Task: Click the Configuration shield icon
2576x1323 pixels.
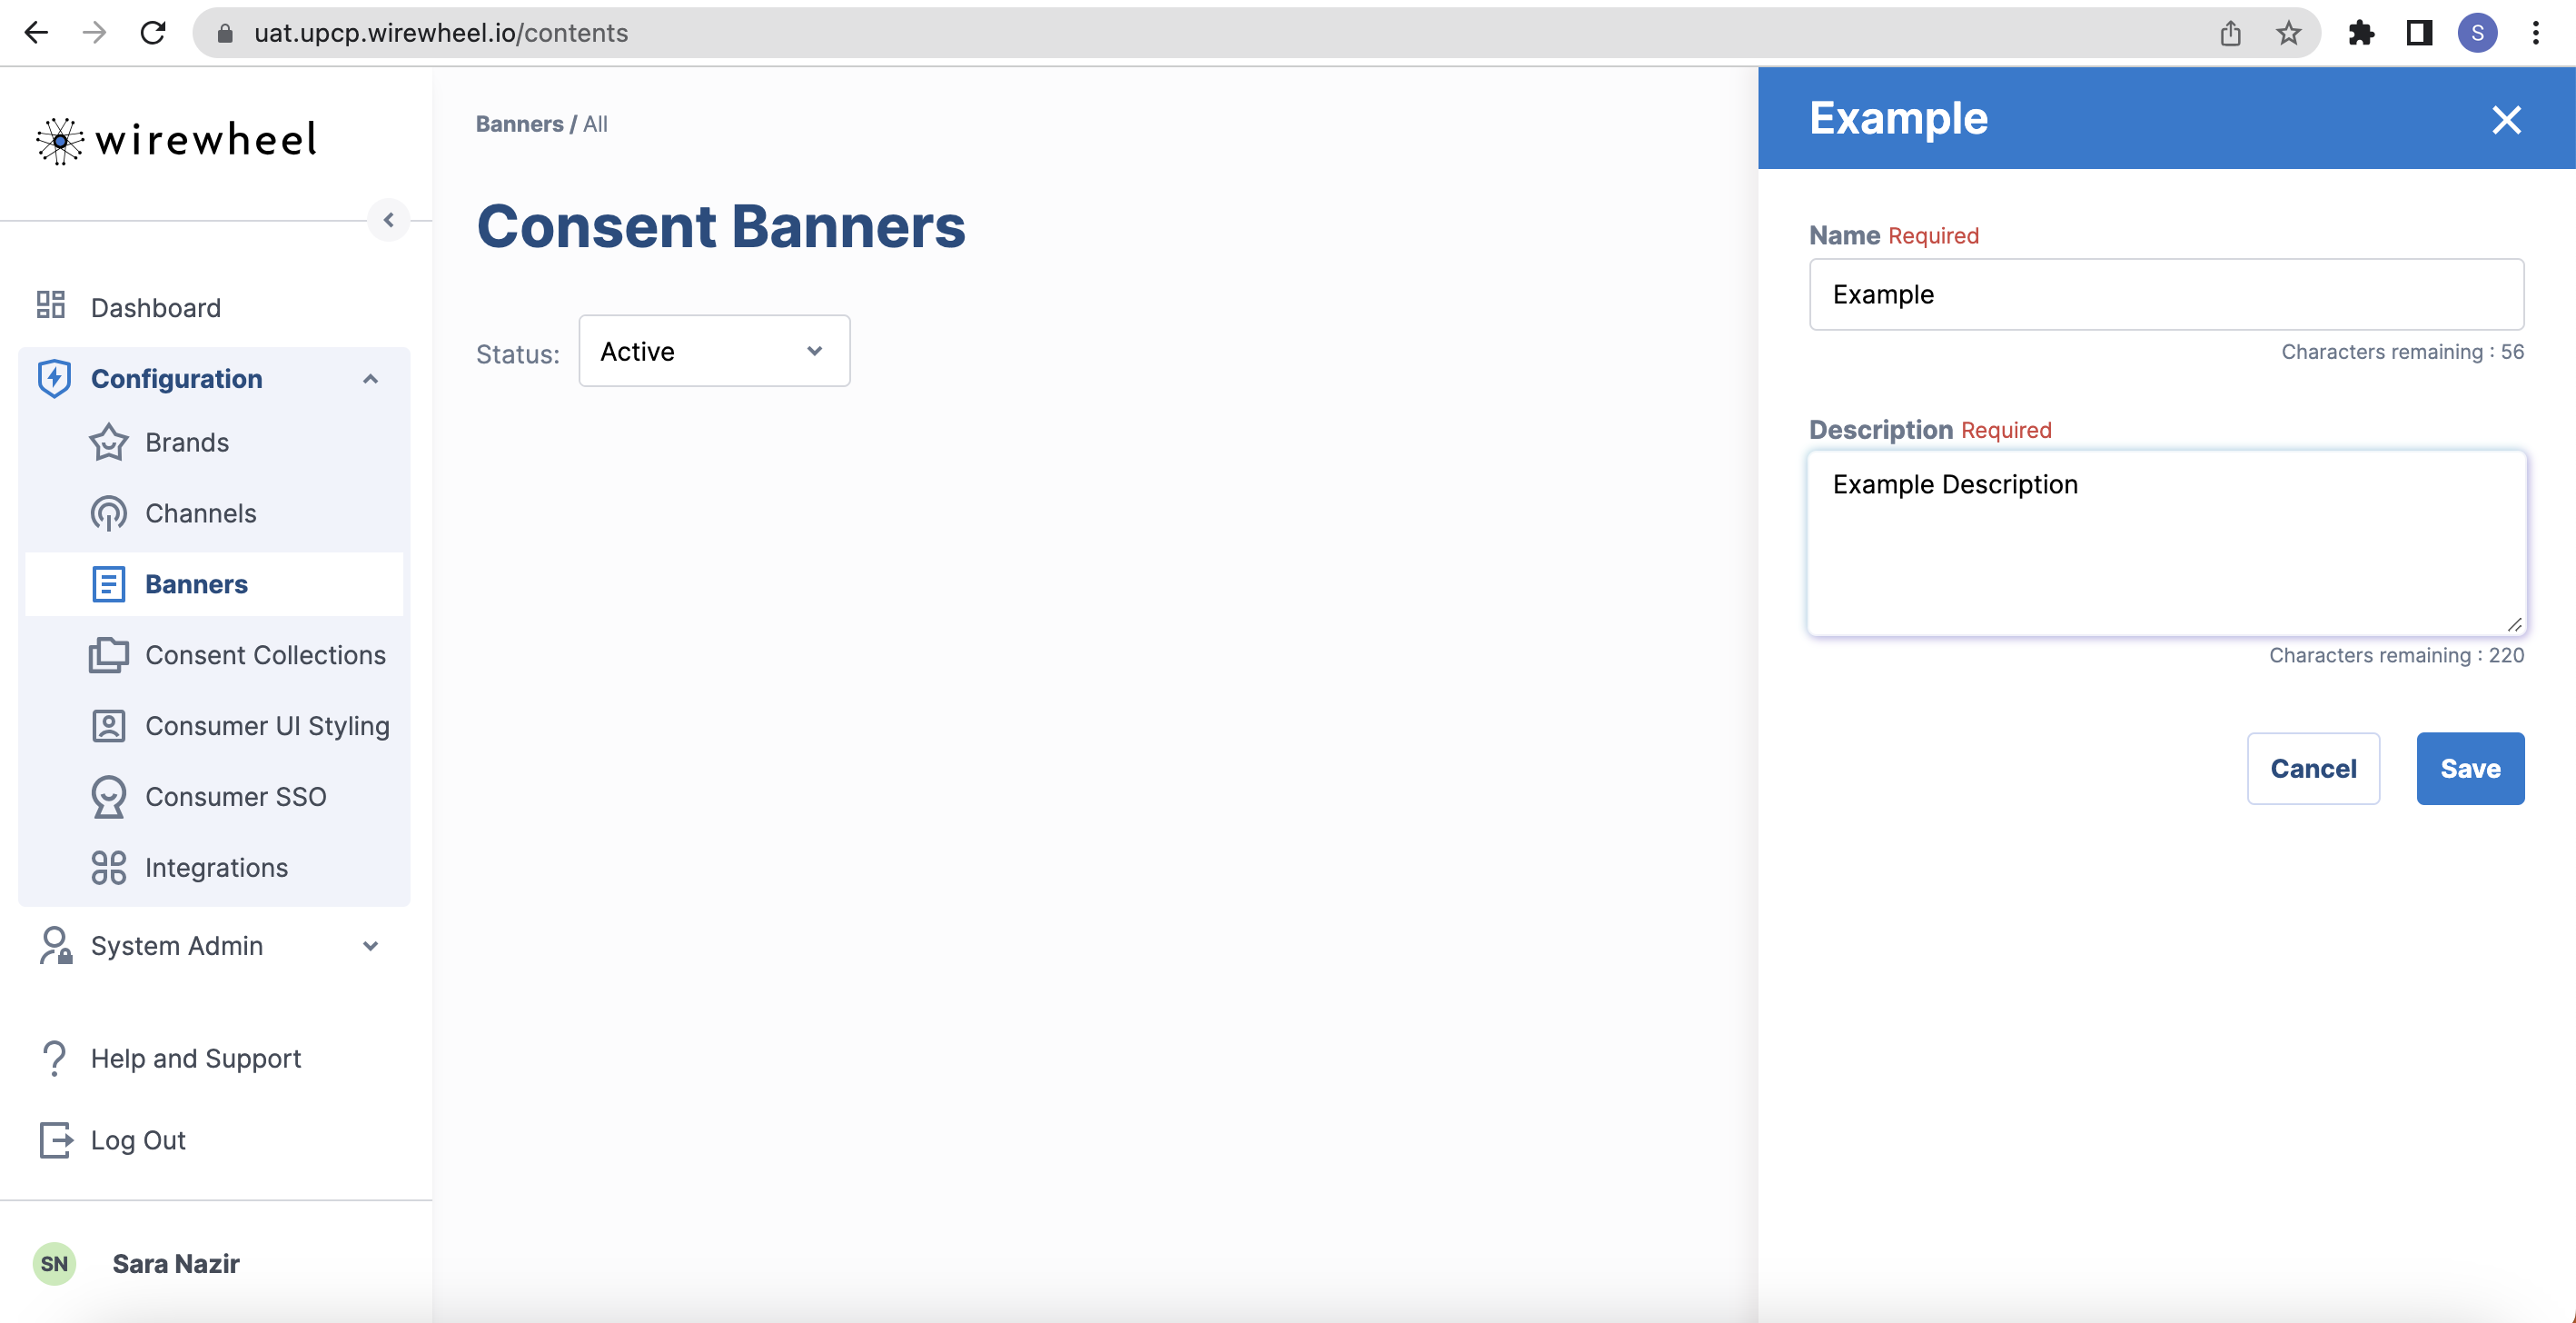Action: pyautogui.click(x=54, y=378)
